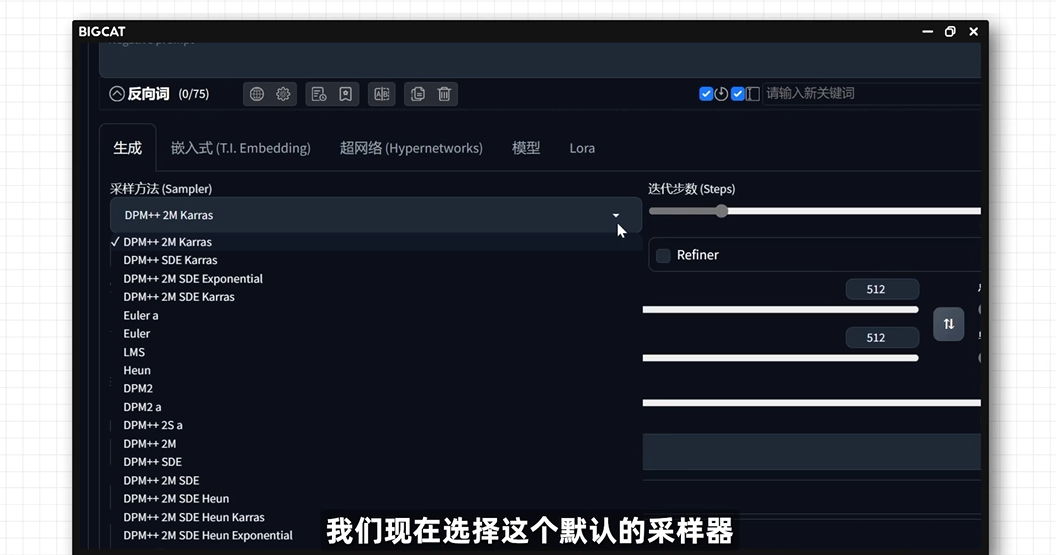This screenshot has height=555, width=1056.
Task: Toggle the checkbox beside the clock icon
Action: pyautogui.click(x=706, y=94)
